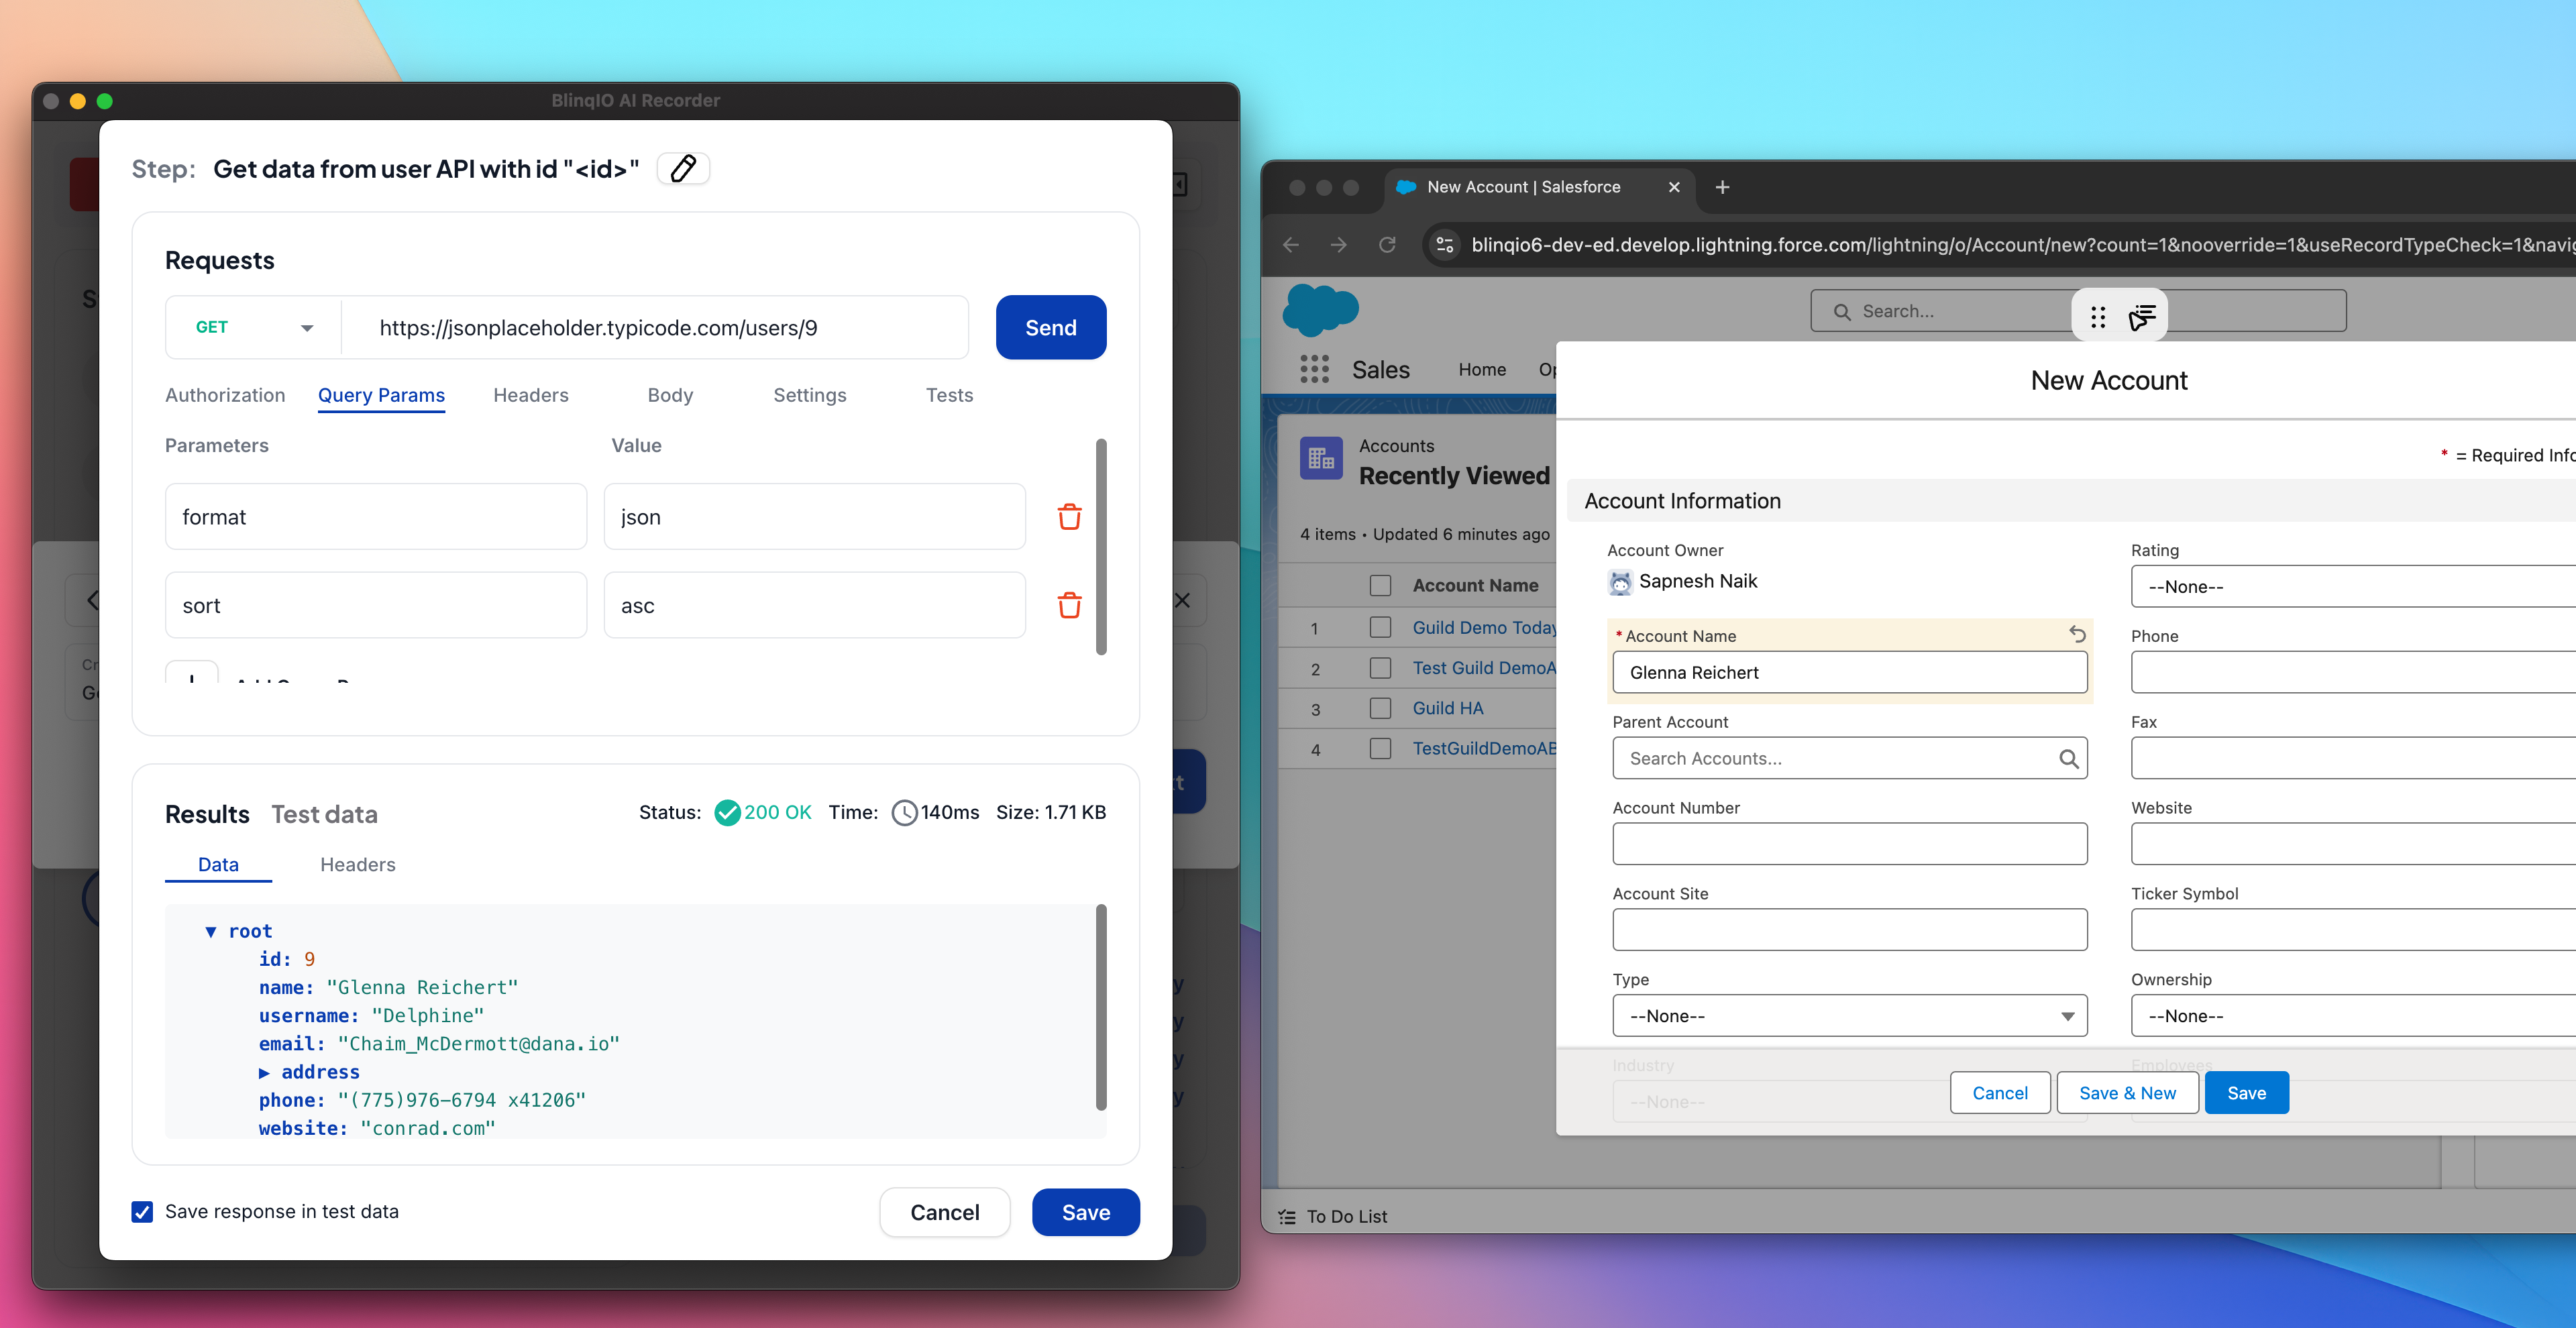Click Save in the recorder dialog
Screen dimensions: 2576x1328
(x=1085, y=1212)
